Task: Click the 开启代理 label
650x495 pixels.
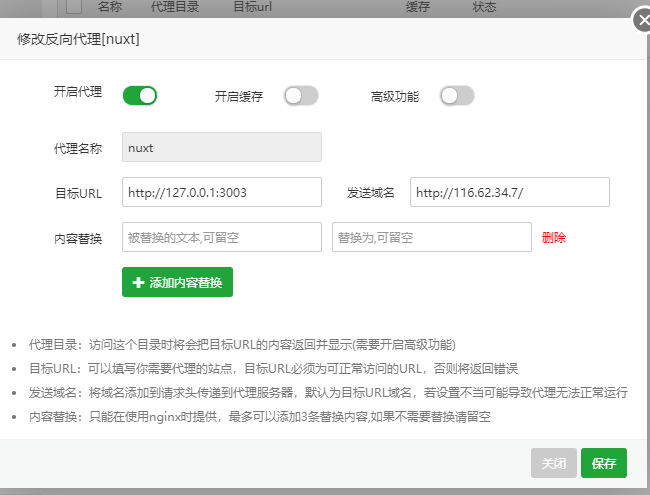Action: 78,91
